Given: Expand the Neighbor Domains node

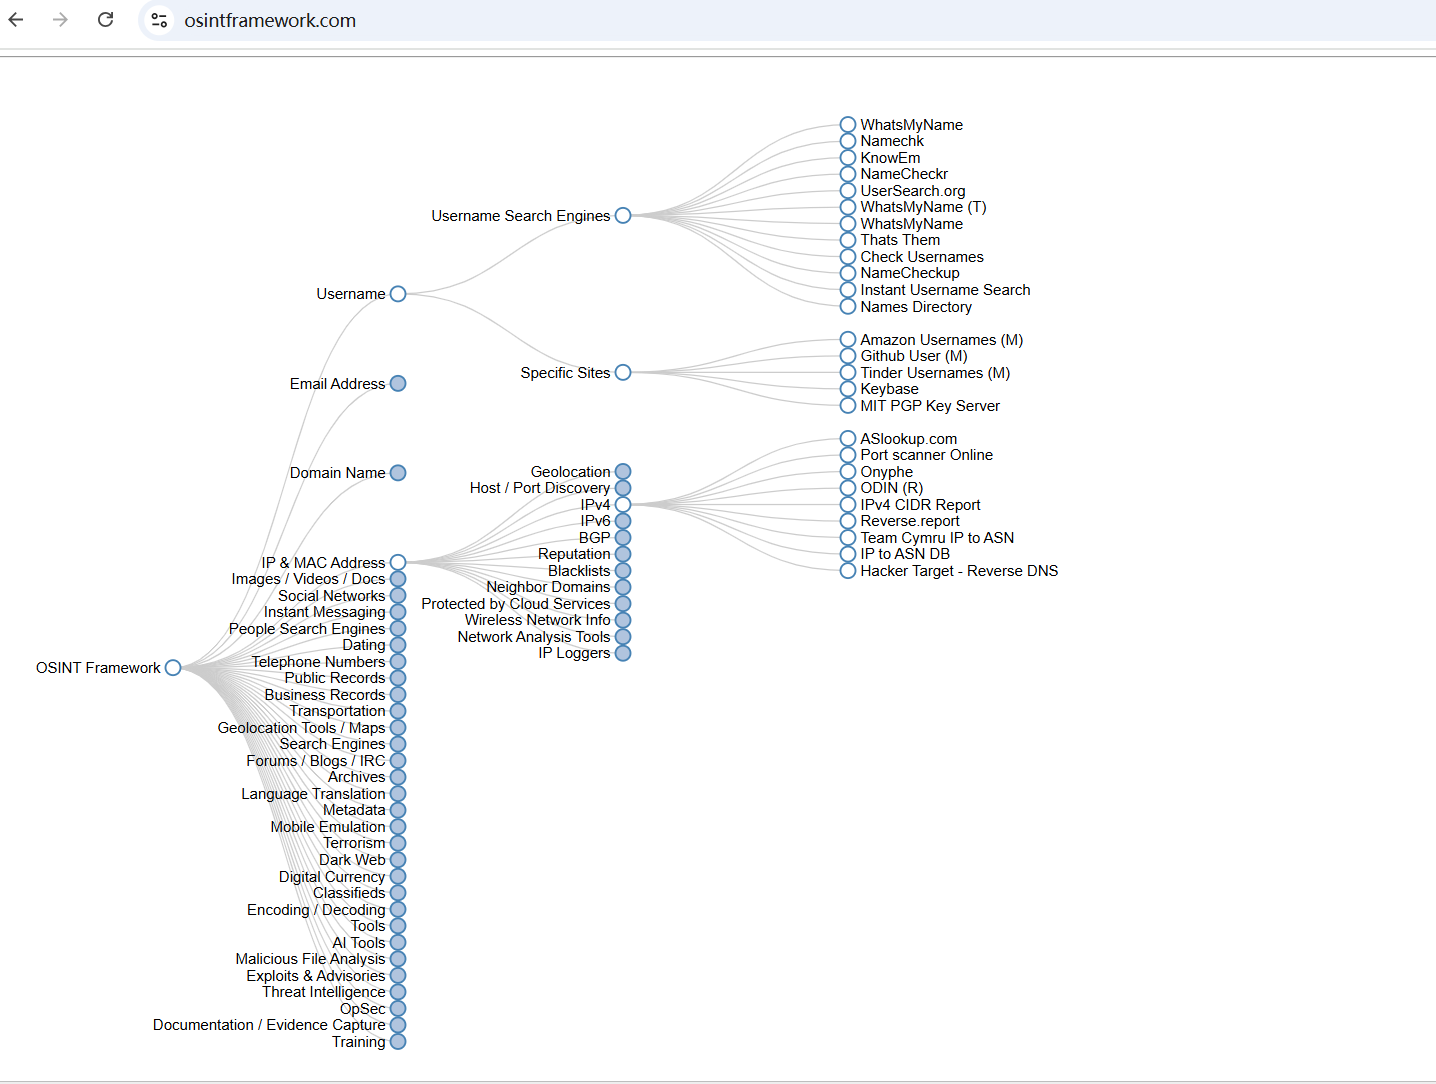Looking at the screenshot, I should coord(623,587).
